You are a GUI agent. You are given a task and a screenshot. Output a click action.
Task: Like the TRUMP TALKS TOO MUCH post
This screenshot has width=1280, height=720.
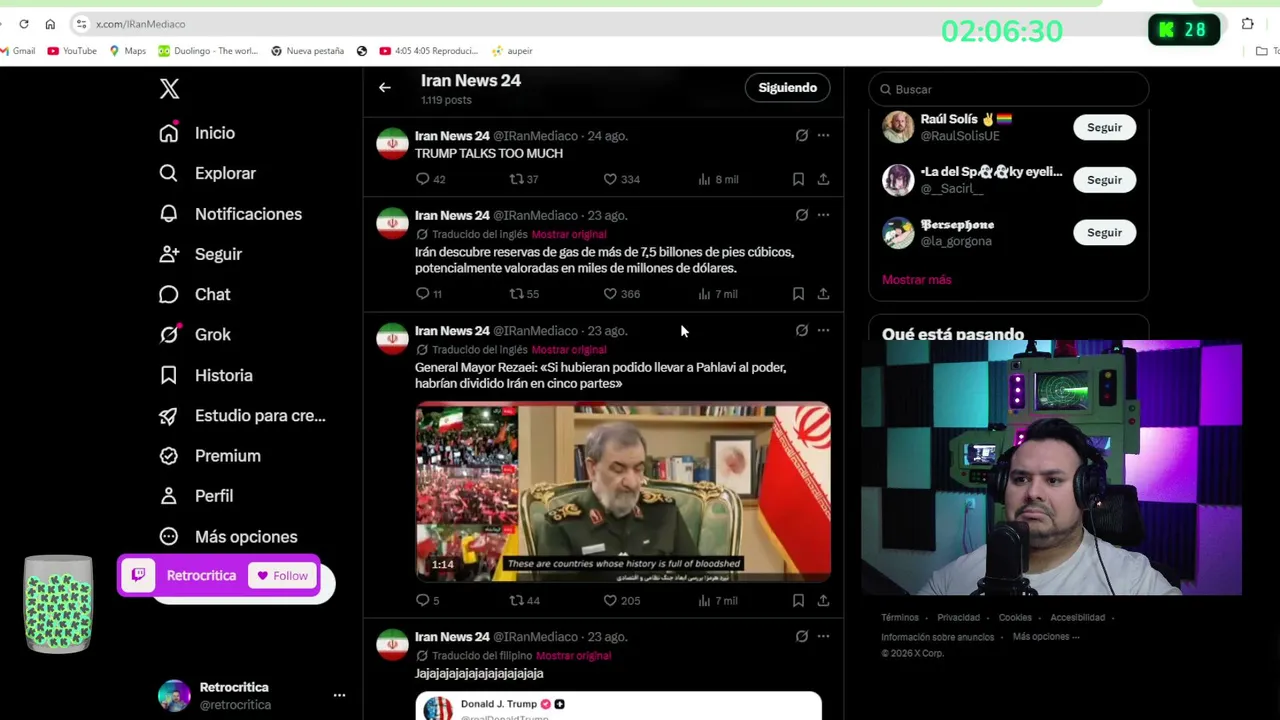pos(610,179)
